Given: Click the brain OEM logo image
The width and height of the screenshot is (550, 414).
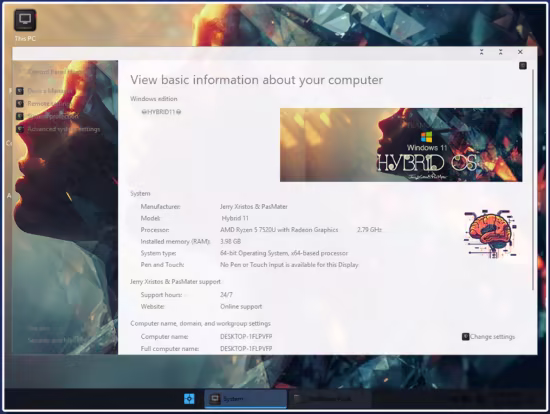Looking at the screenshot, I should [x=490, y=234].
